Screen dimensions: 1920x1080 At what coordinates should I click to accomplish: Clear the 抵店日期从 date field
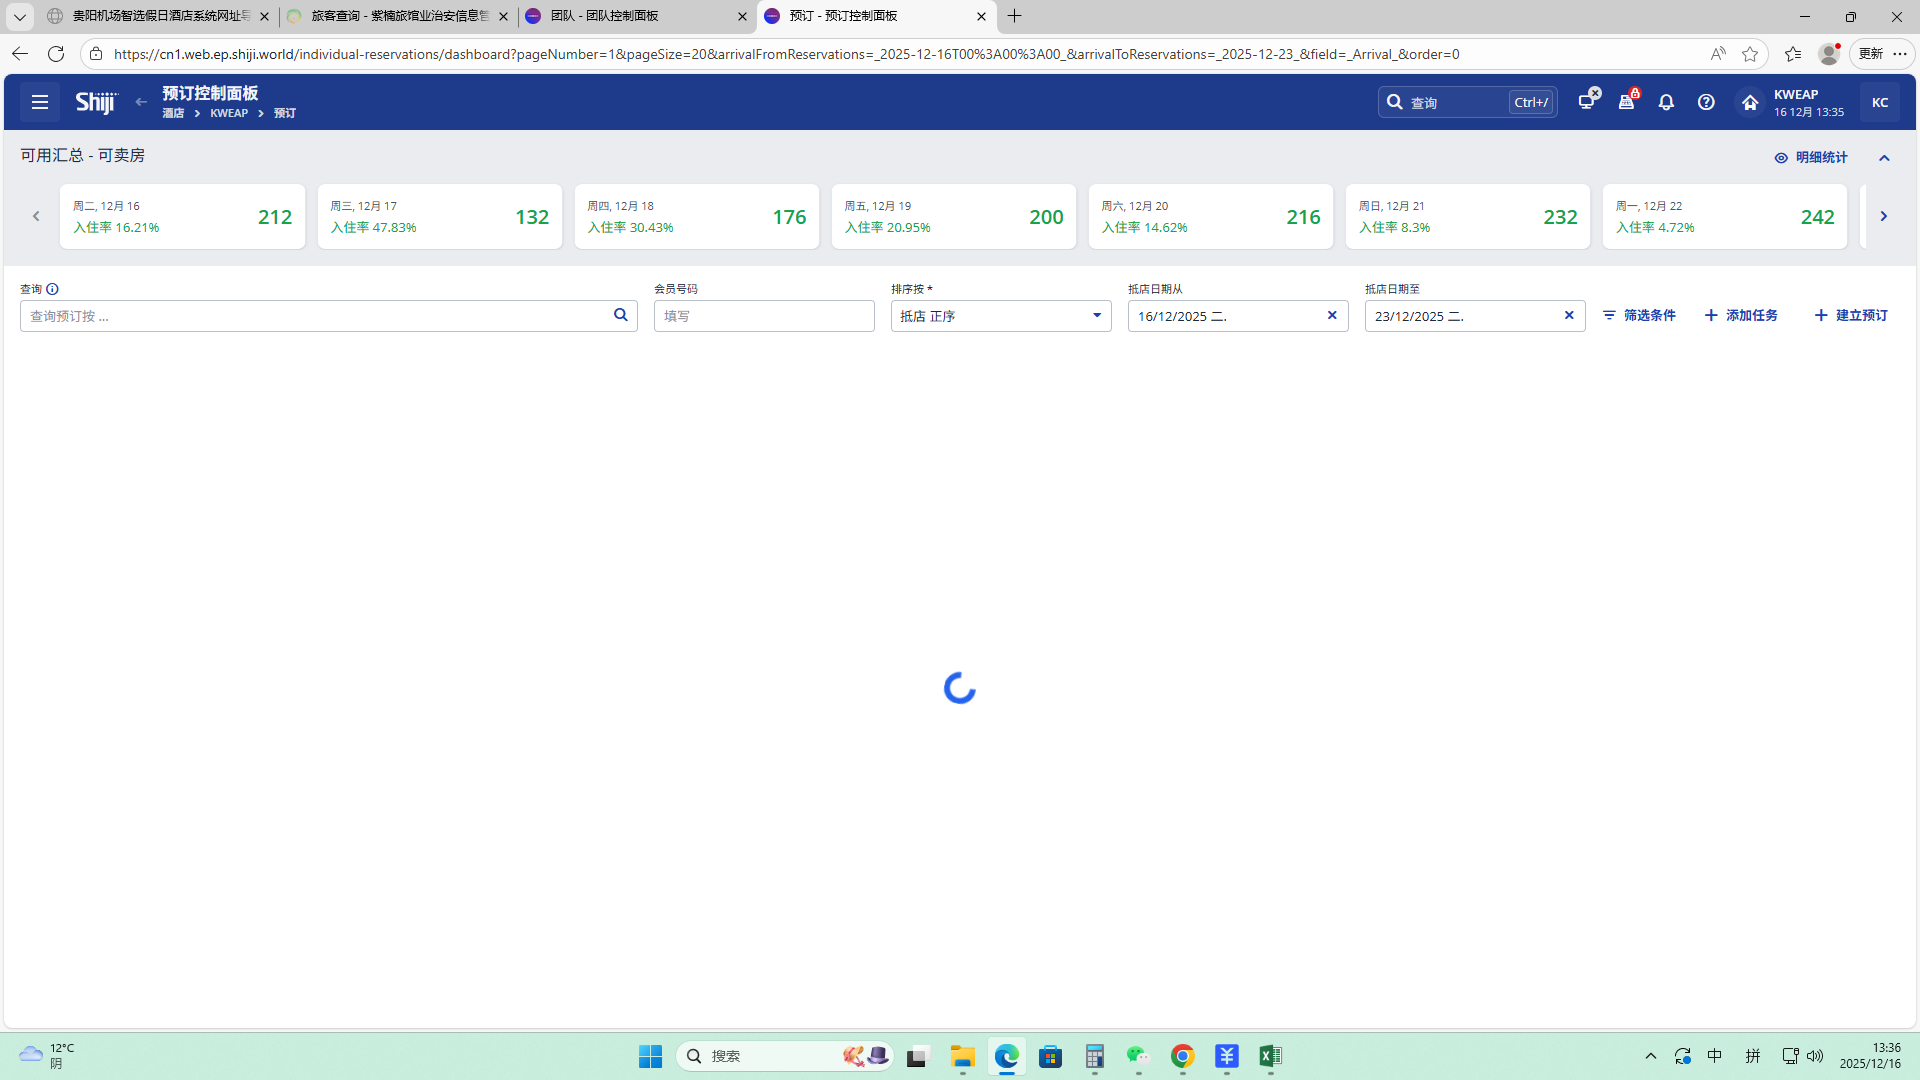[1332, 316]
